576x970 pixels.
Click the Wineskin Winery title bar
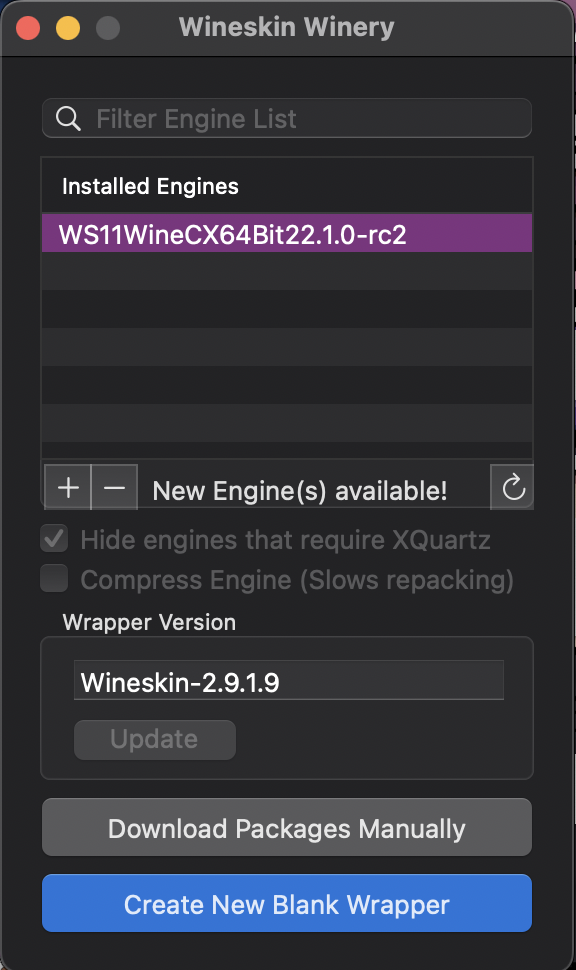[287, 28]
